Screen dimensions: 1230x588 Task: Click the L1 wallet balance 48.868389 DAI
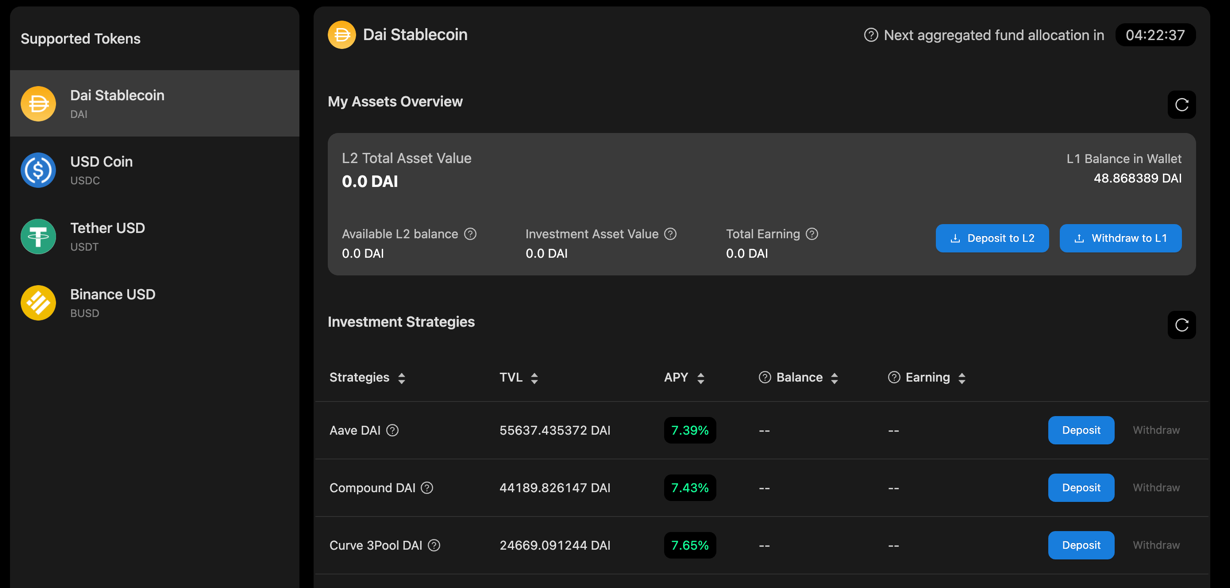[x=1138, y=178]
